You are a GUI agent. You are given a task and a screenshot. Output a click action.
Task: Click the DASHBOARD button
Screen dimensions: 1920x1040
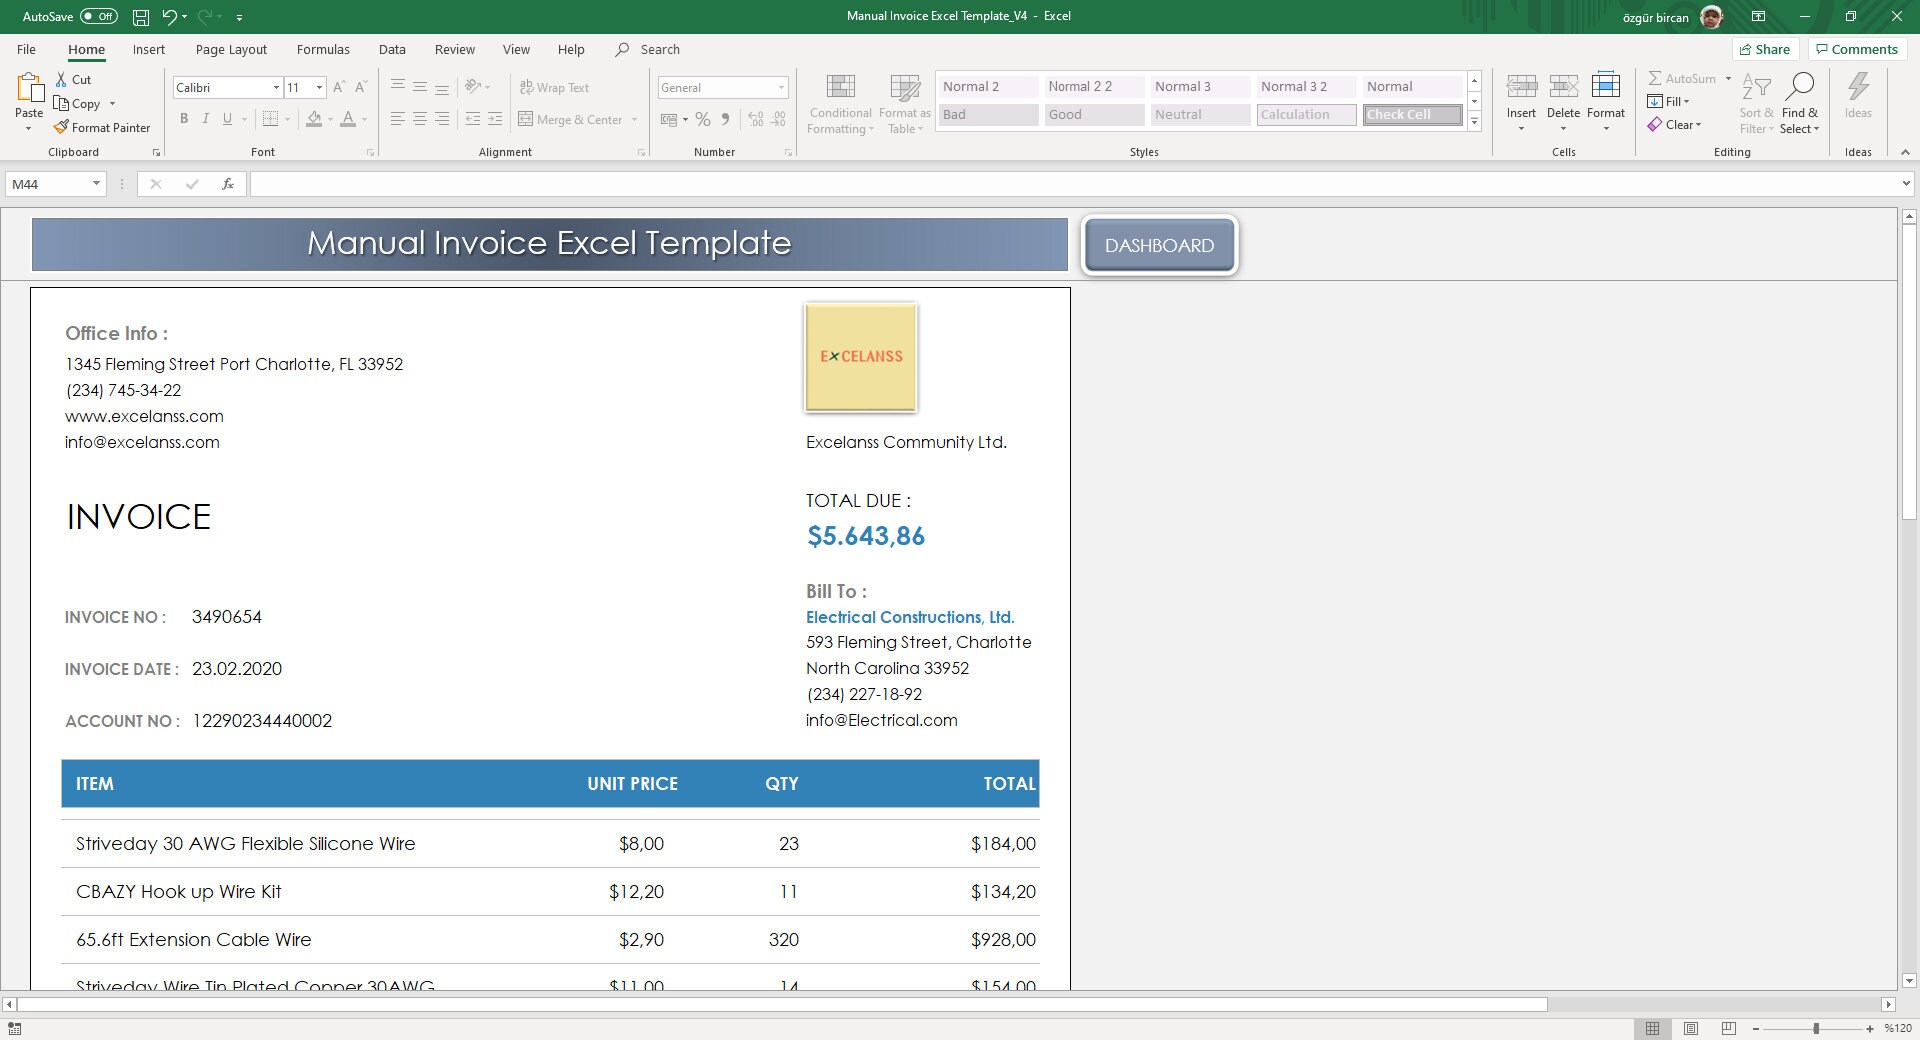click(1160, 245)
